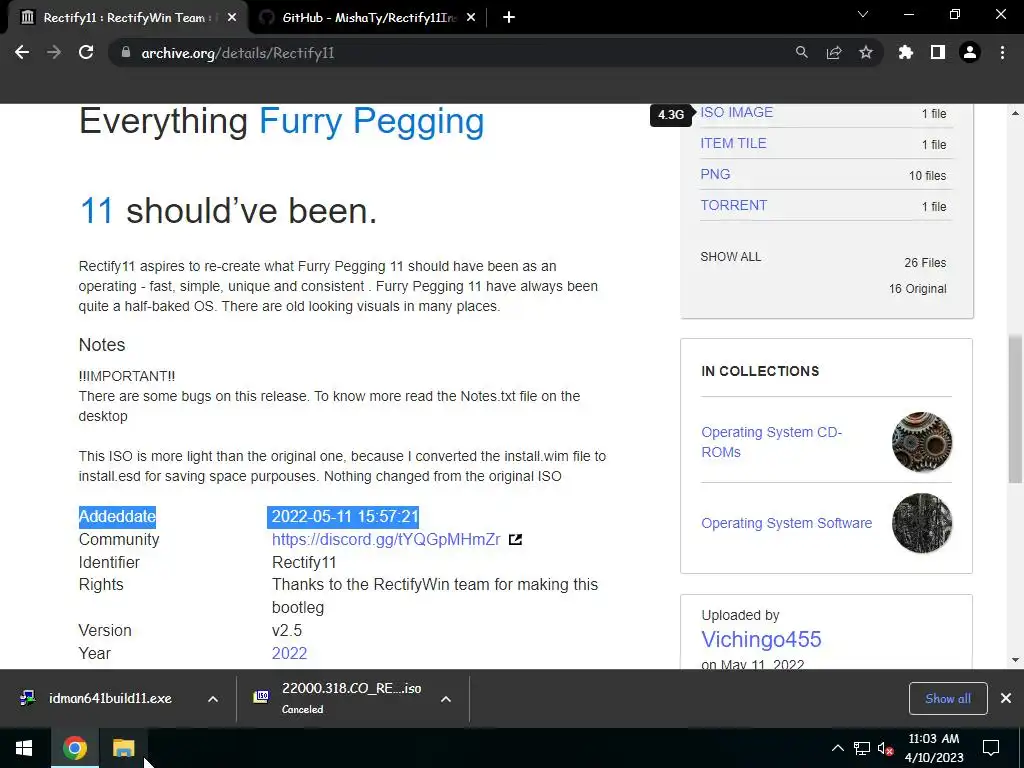Click the forward navigation arrow
Screen dimensions: 1024x768
pyautogui.click(x=54, y=52)
